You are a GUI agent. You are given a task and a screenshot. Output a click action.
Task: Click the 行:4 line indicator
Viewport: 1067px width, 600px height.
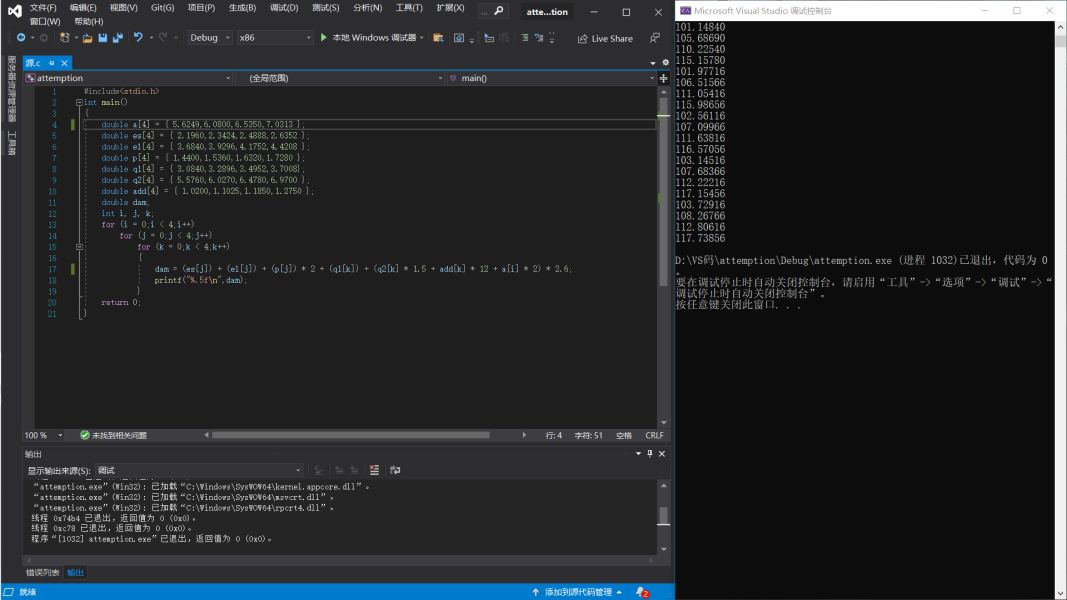tap(554, 435)
